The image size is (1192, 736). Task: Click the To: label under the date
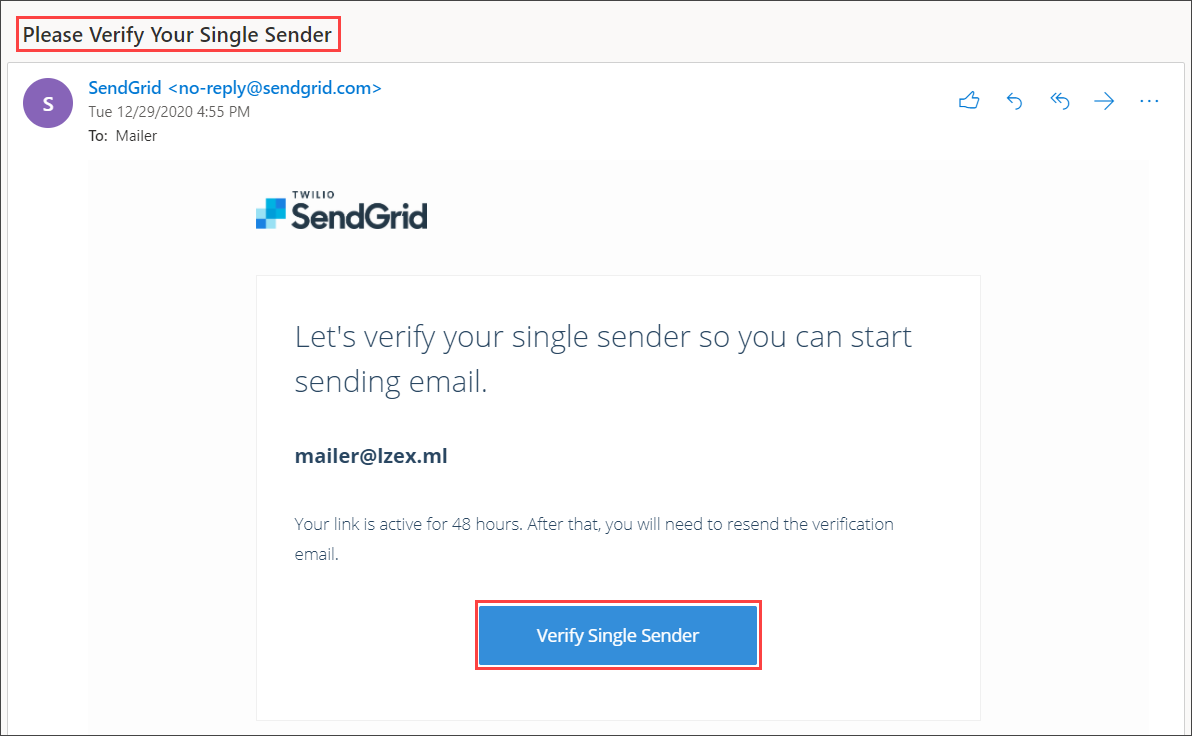tap(98, 136)
